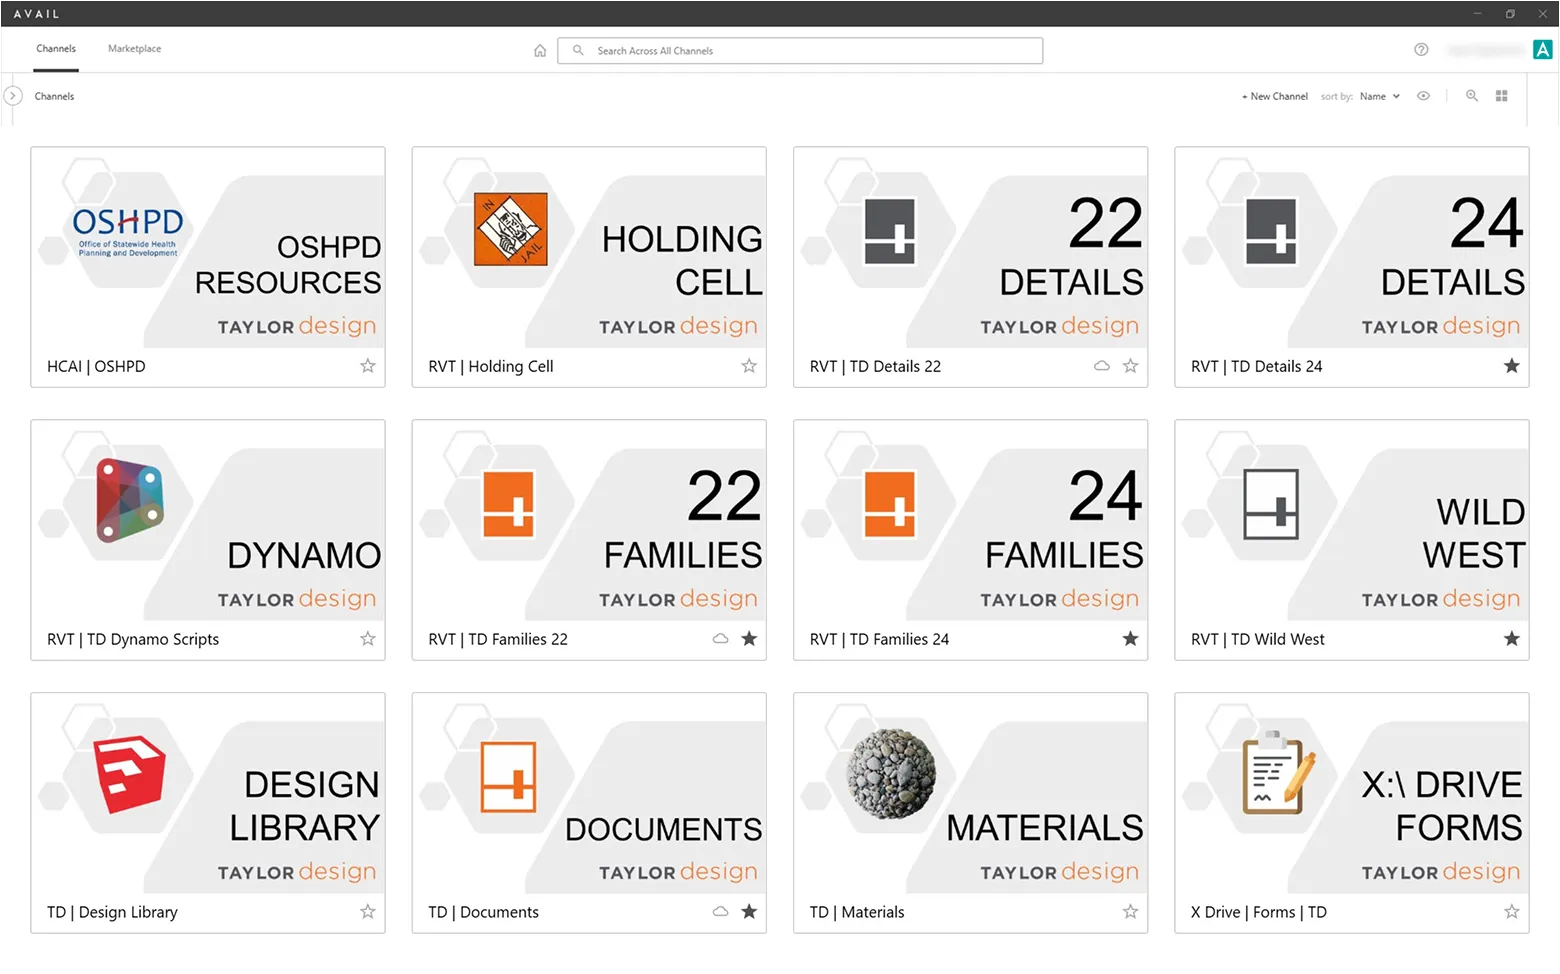Click the 'HCAI | OSHPD' channel title
The width and height of the screenshot is (1560, 974).
click(x=96, y=367)
